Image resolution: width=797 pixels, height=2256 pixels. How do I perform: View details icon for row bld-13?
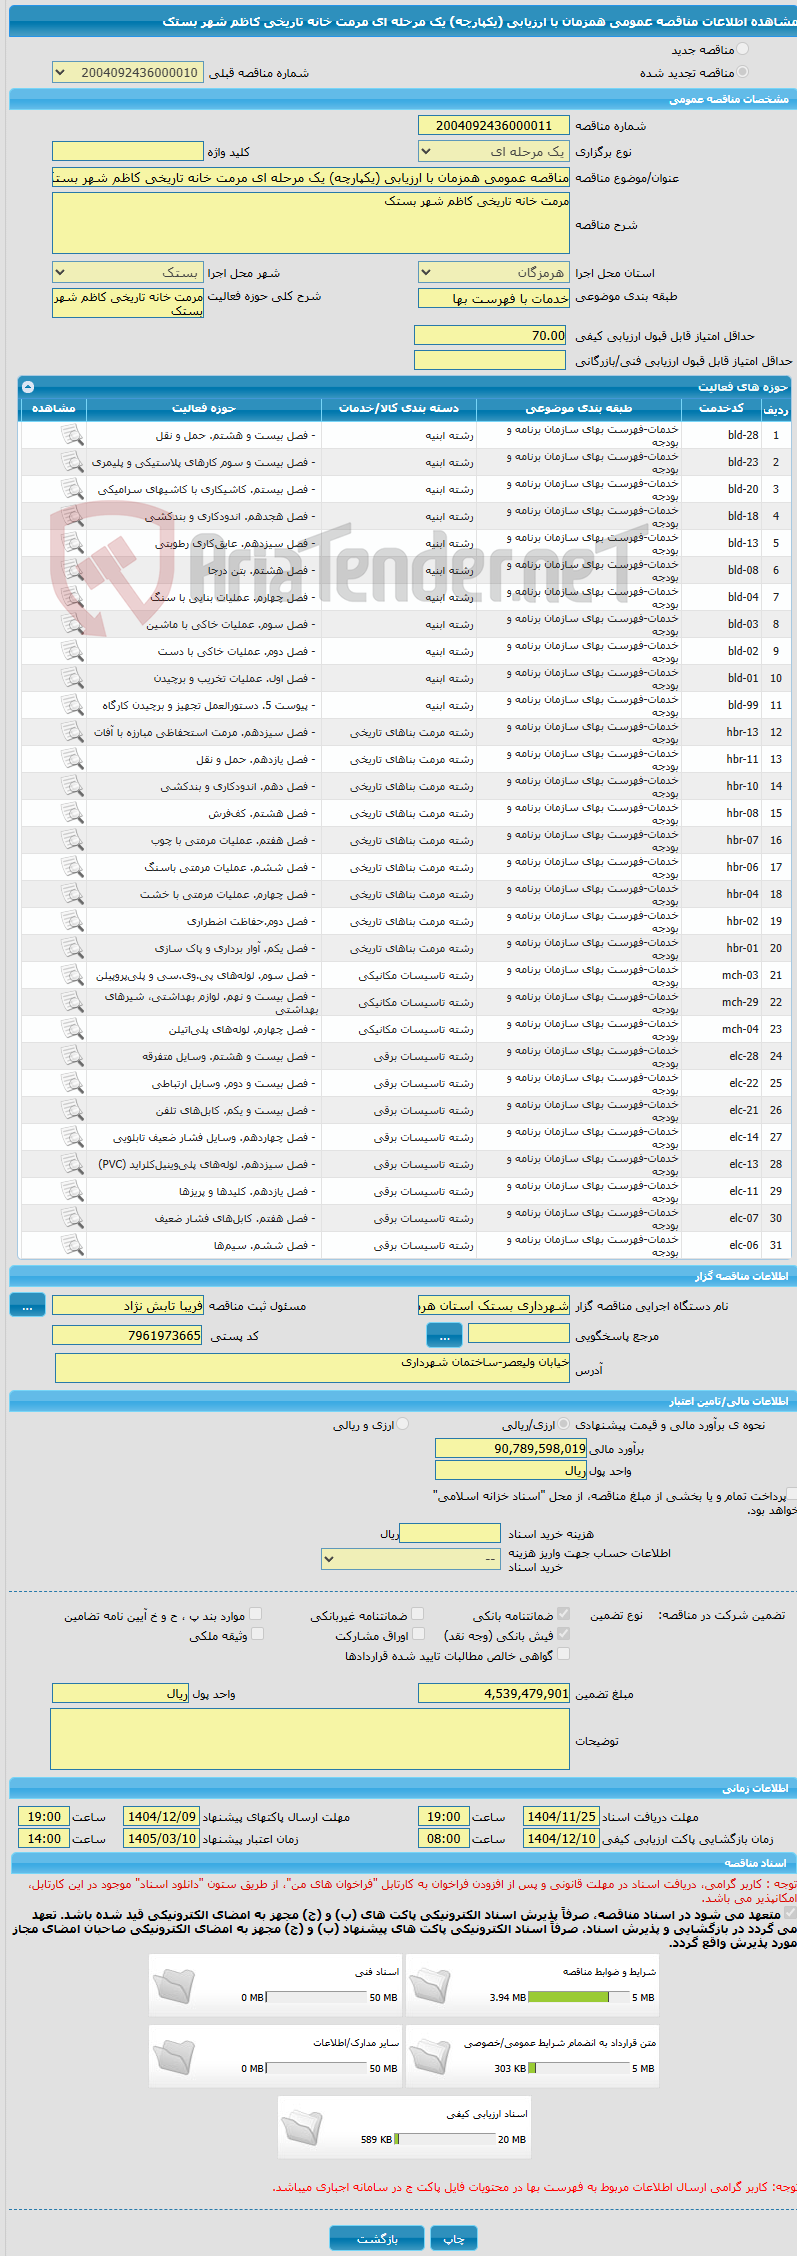pos(71,543)
